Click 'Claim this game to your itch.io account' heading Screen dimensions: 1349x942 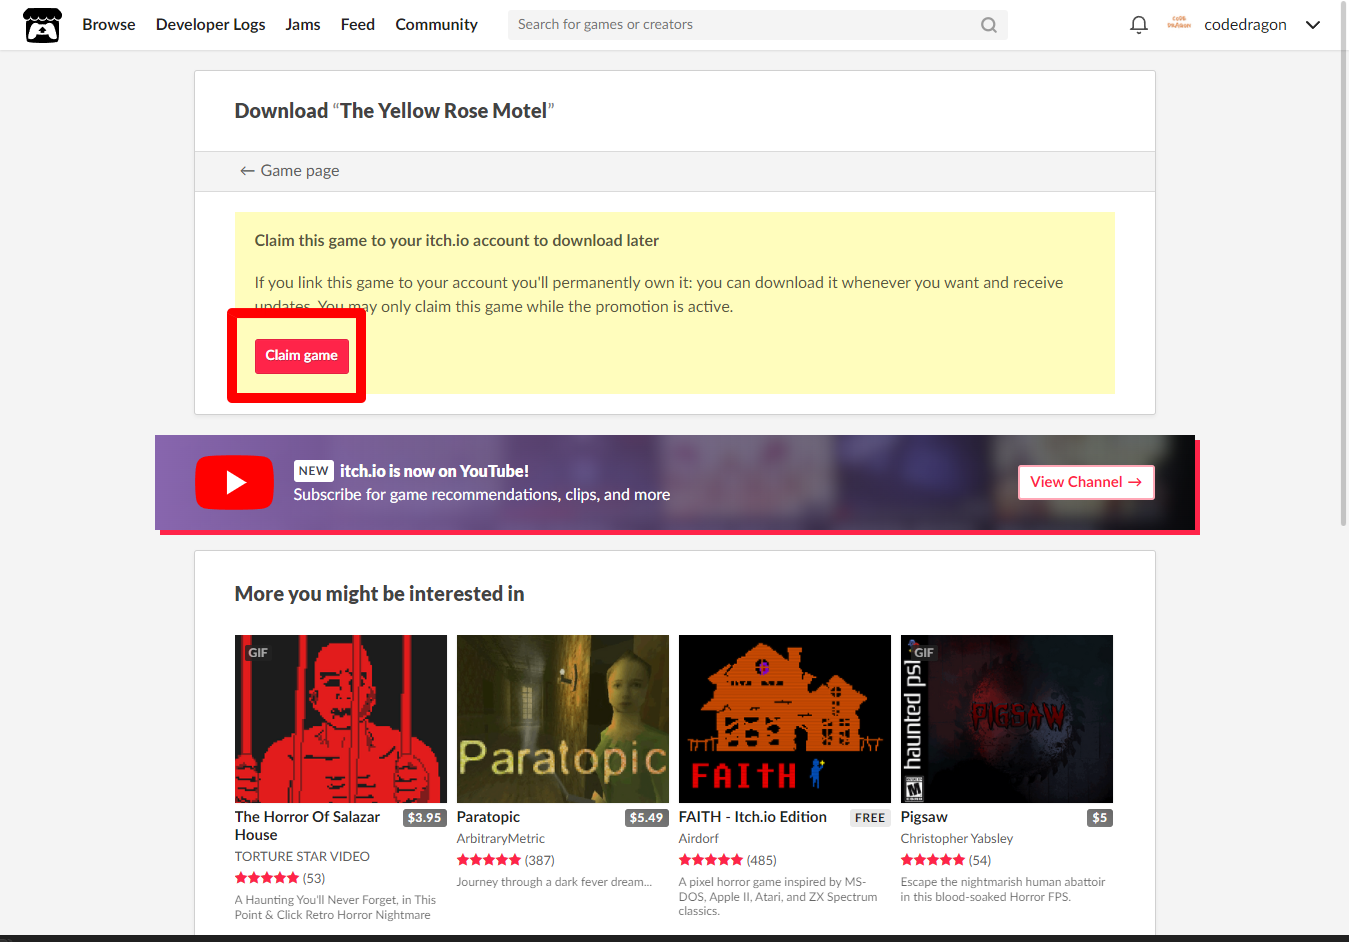tap(457, 241)
